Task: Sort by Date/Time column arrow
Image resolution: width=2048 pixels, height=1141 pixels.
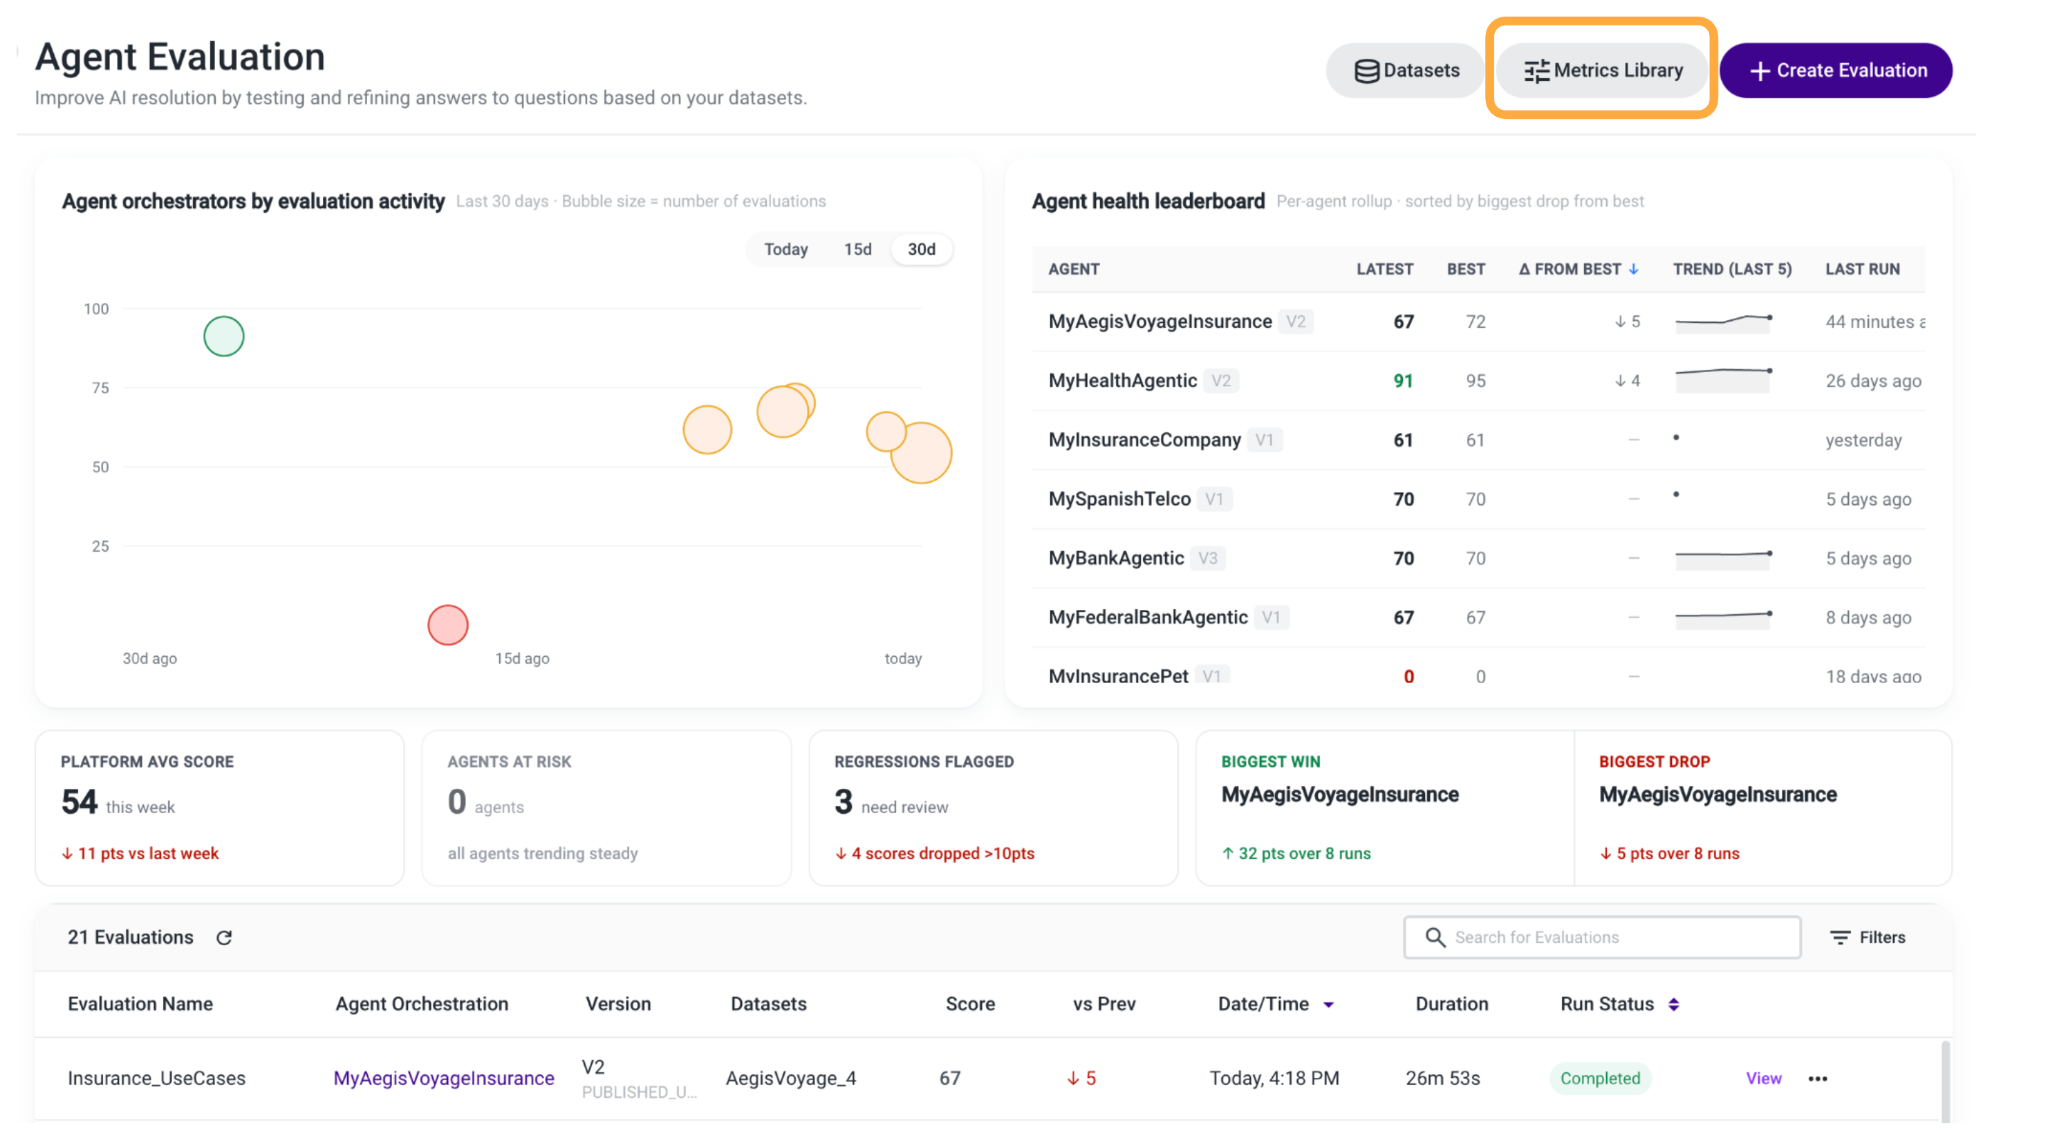Action: pyautogui.click(x=1329, y=1005)
